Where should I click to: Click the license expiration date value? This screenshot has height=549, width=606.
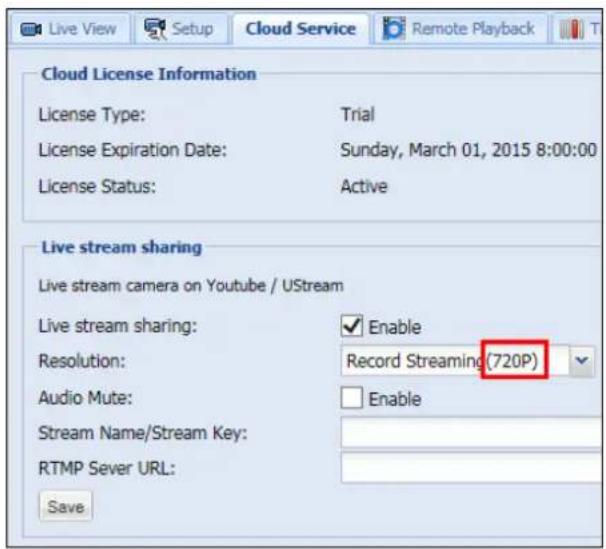tap(468, 150)
